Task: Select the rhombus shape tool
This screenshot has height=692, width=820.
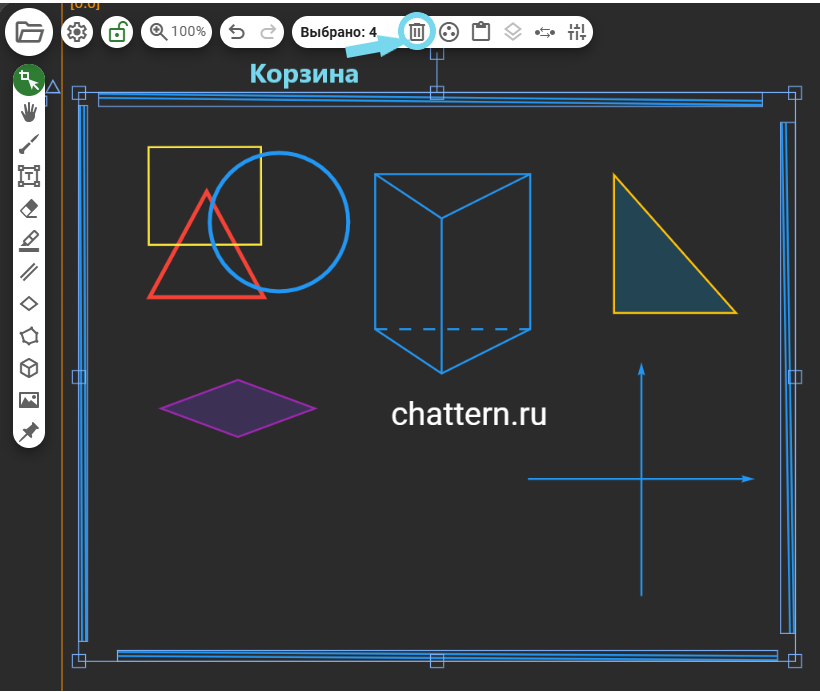Action: point(29,303)
